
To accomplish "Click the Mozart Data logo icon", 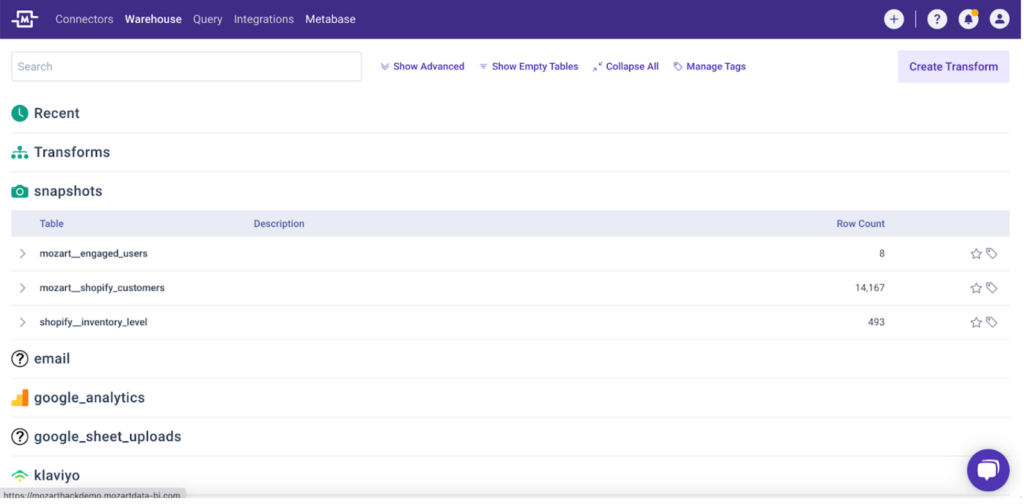I will (x=25, y=19).
